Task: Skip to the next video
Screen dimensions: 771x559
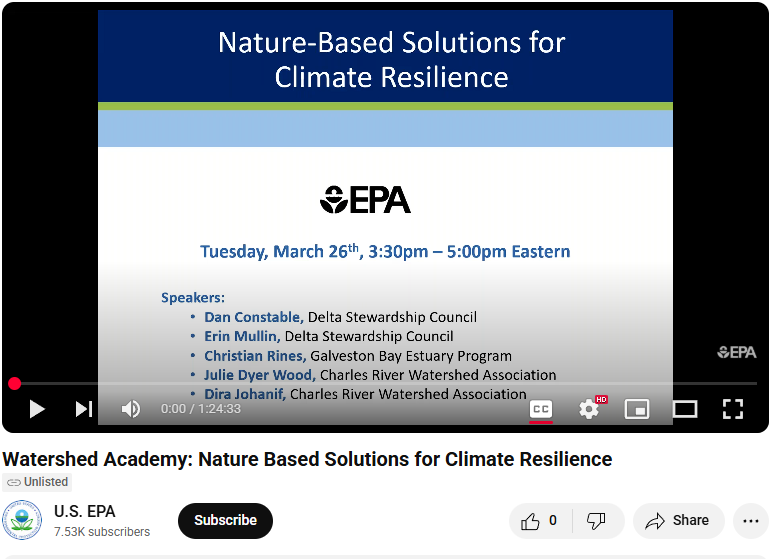Action: [84, 409]
